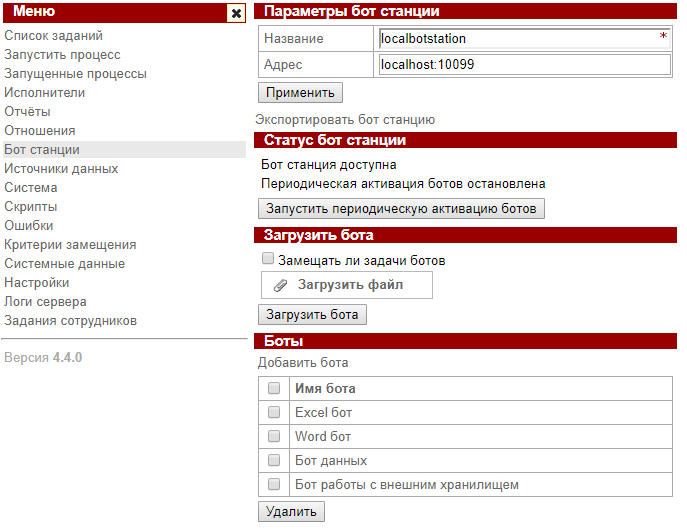The image size is (687, 532).
Task: Open Список заданий in the menu
Action: tap(53, 35)
